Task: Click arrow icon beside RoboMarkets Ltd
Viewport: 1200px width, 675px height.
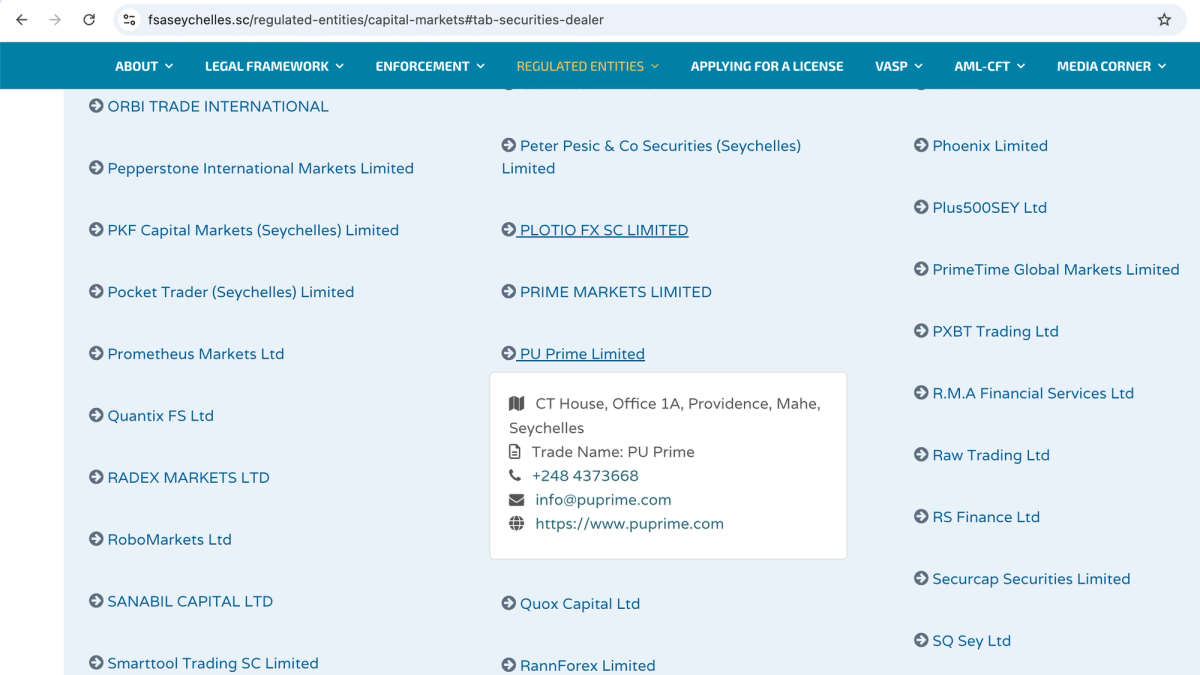Action: 96,540
